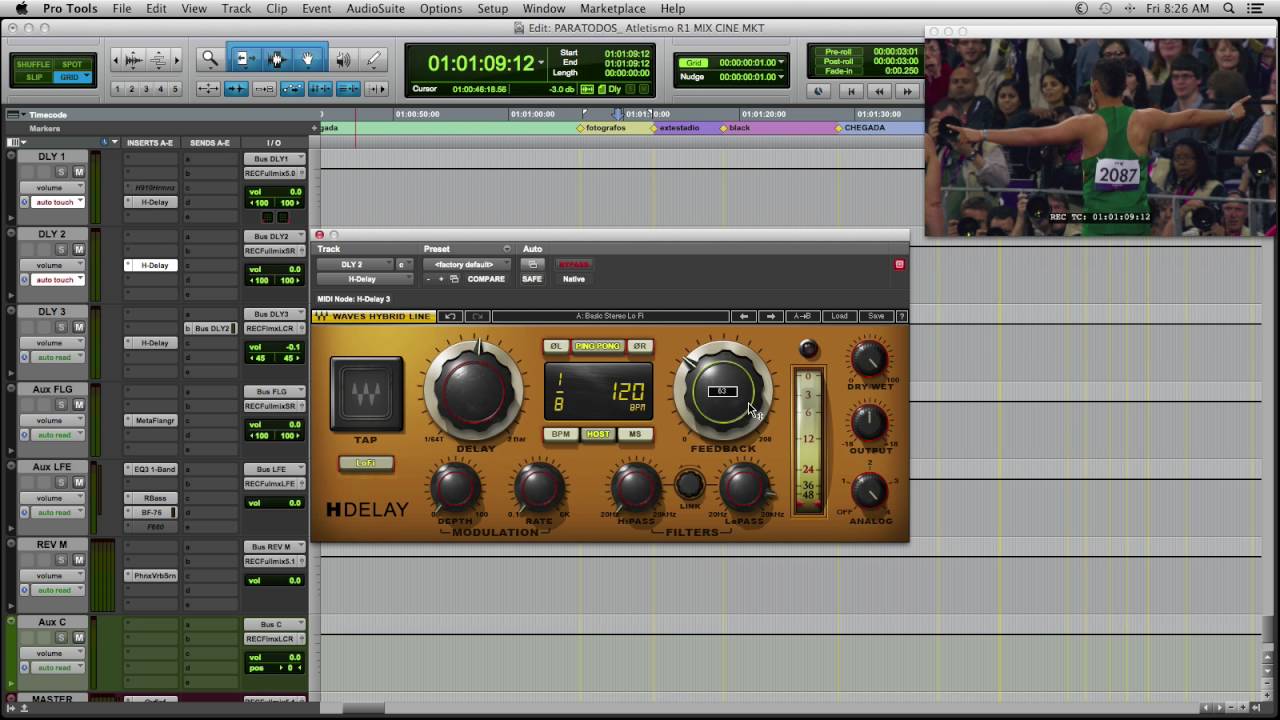Click the online sync clock button
Image resolution: width=1280 pixels, height=720 pixels.
tap(818, 91)
